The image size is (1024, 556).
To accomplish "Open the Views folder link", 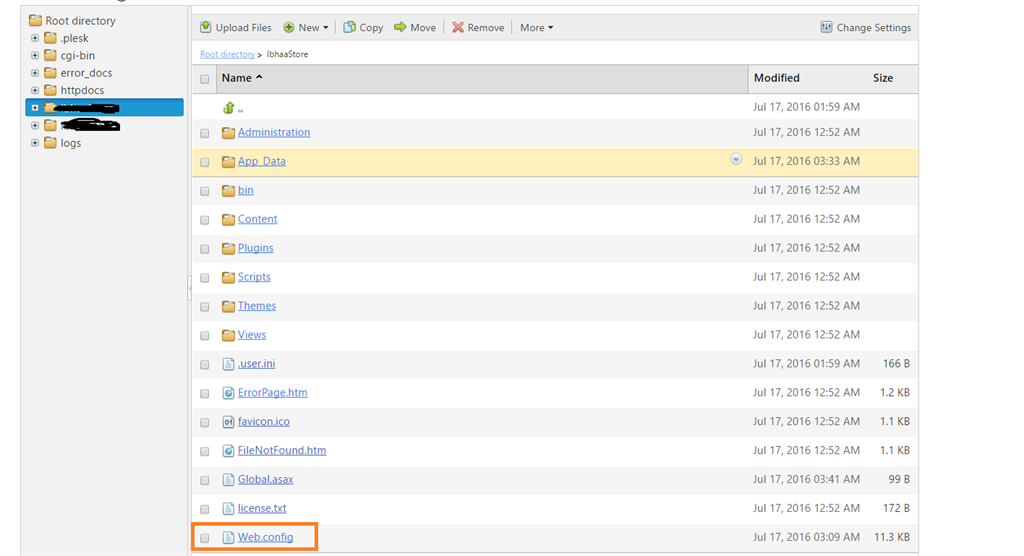I will (251, 335).
